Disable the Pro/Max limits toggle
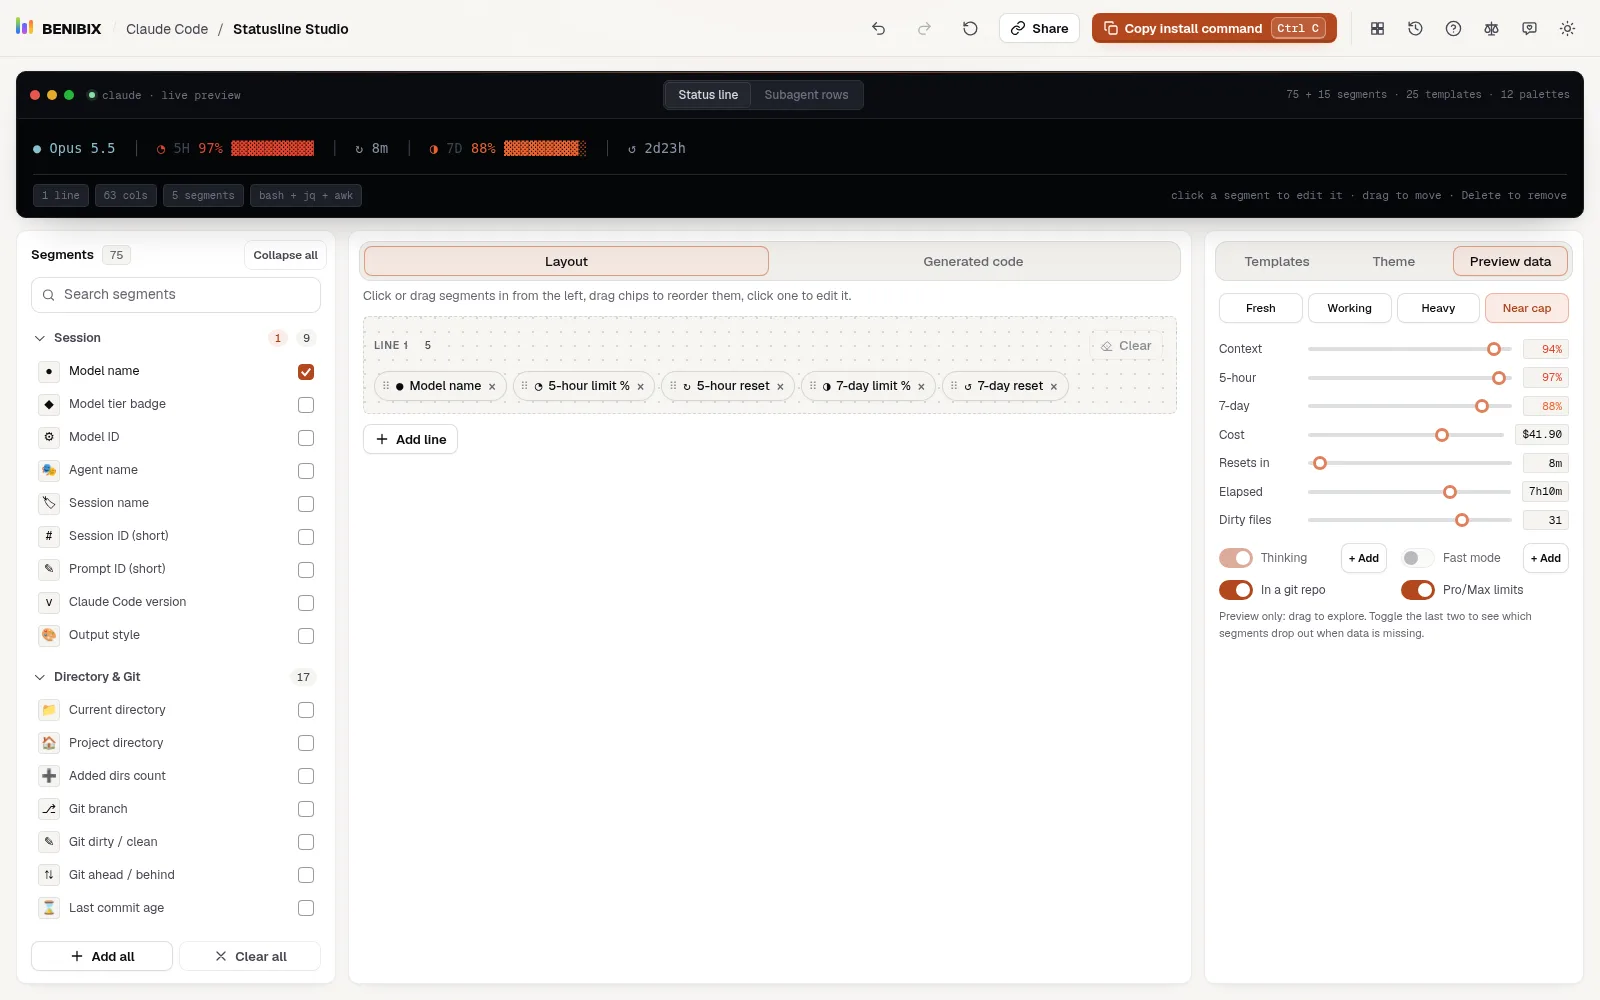1600x1000 pixels. coord(1418,590)
